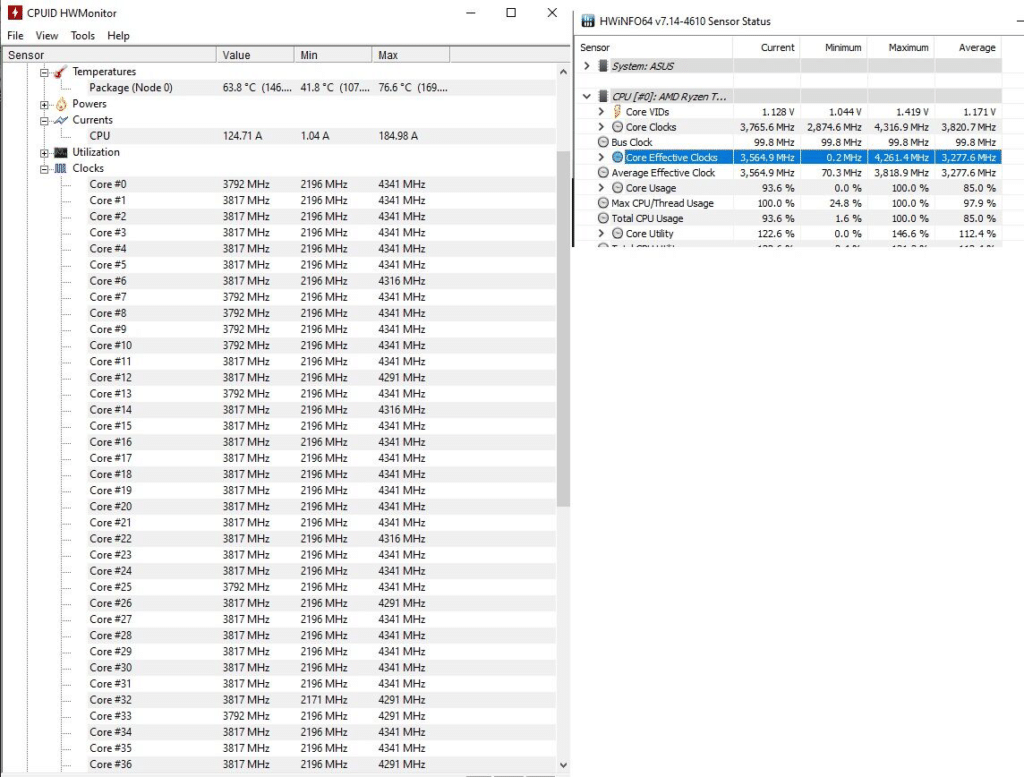Viewport: 1024px width, 777px height.
Task: Expand the Core Utility row
Action: [601, 234]
